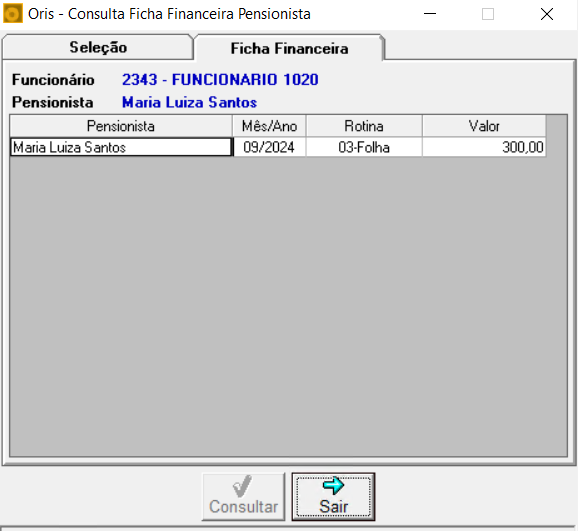Viewport: 578px width, 531px height.
Task: Click the Valor column header
Action: tap(484, 126)
